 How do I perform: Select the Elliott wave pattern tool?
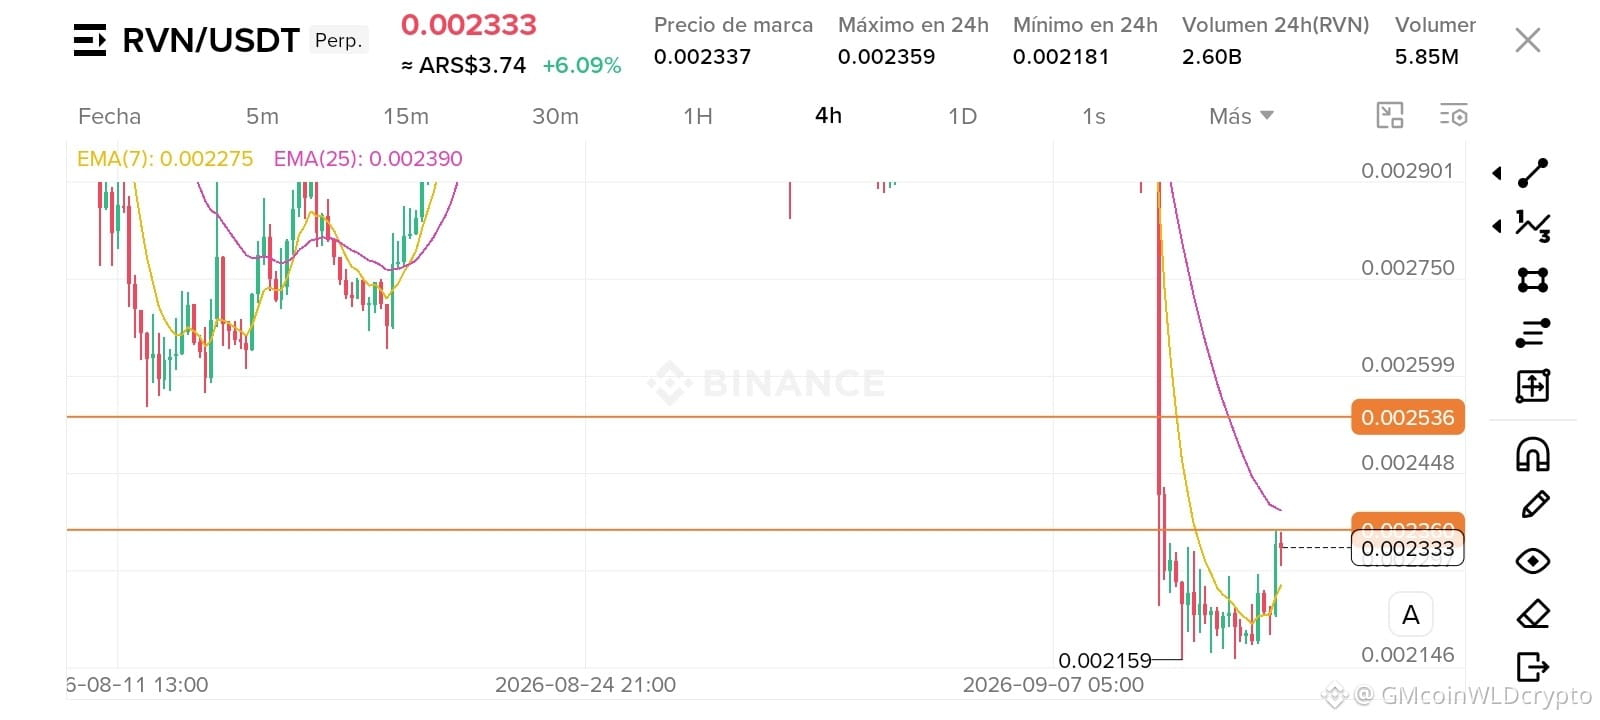point(1533,226)
